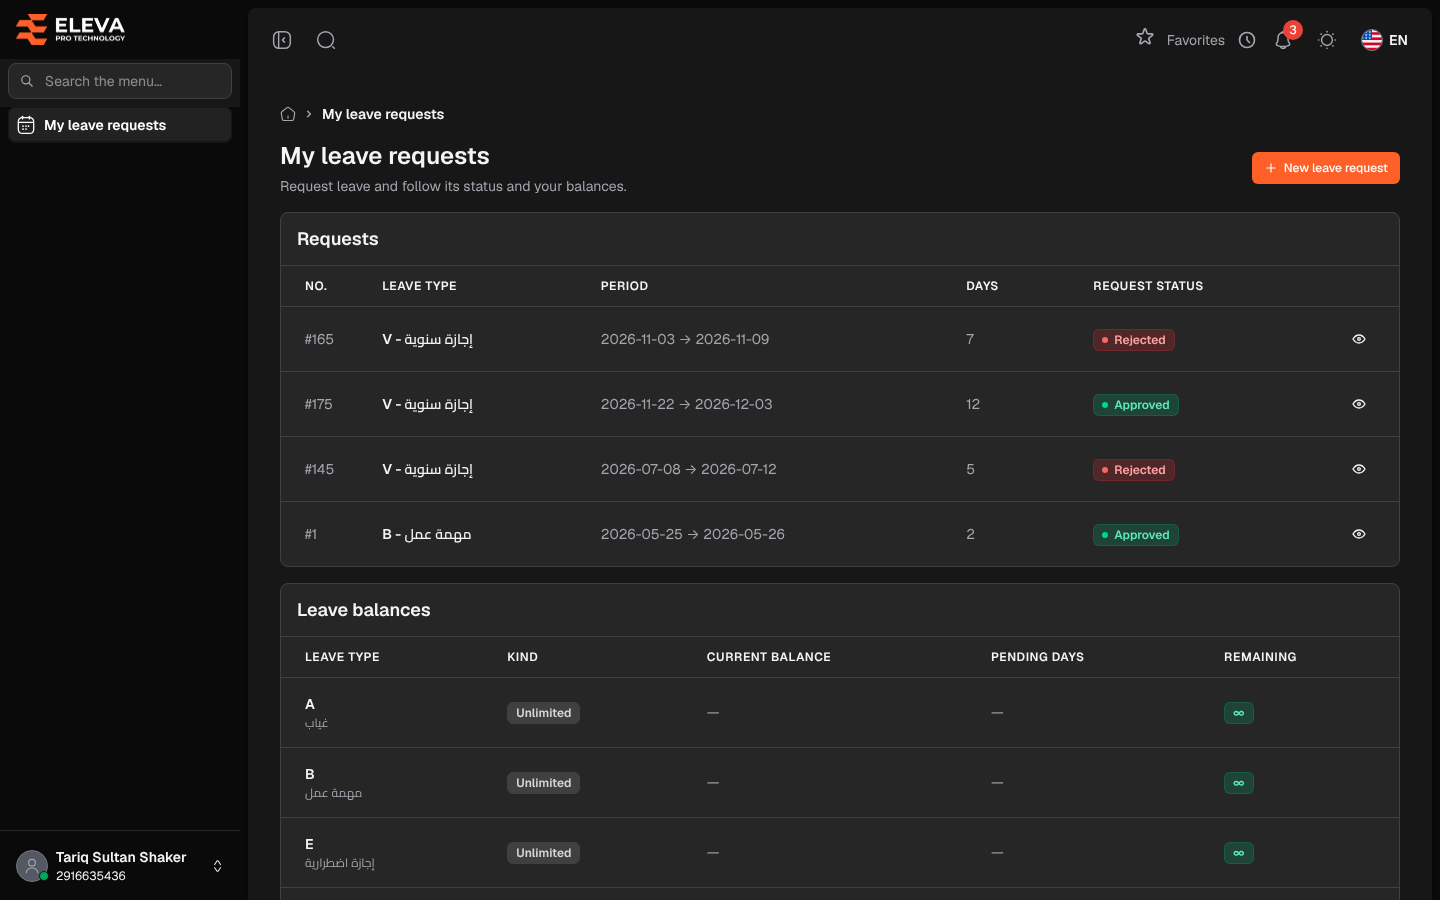View details of request #1
The image size is (1440, 900).
point(1359,534)
